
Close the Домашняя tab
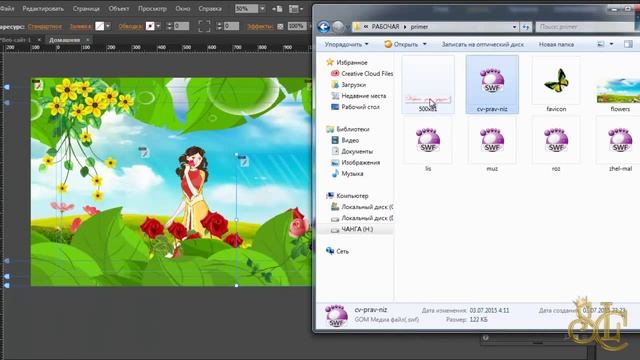pos(88,40)
